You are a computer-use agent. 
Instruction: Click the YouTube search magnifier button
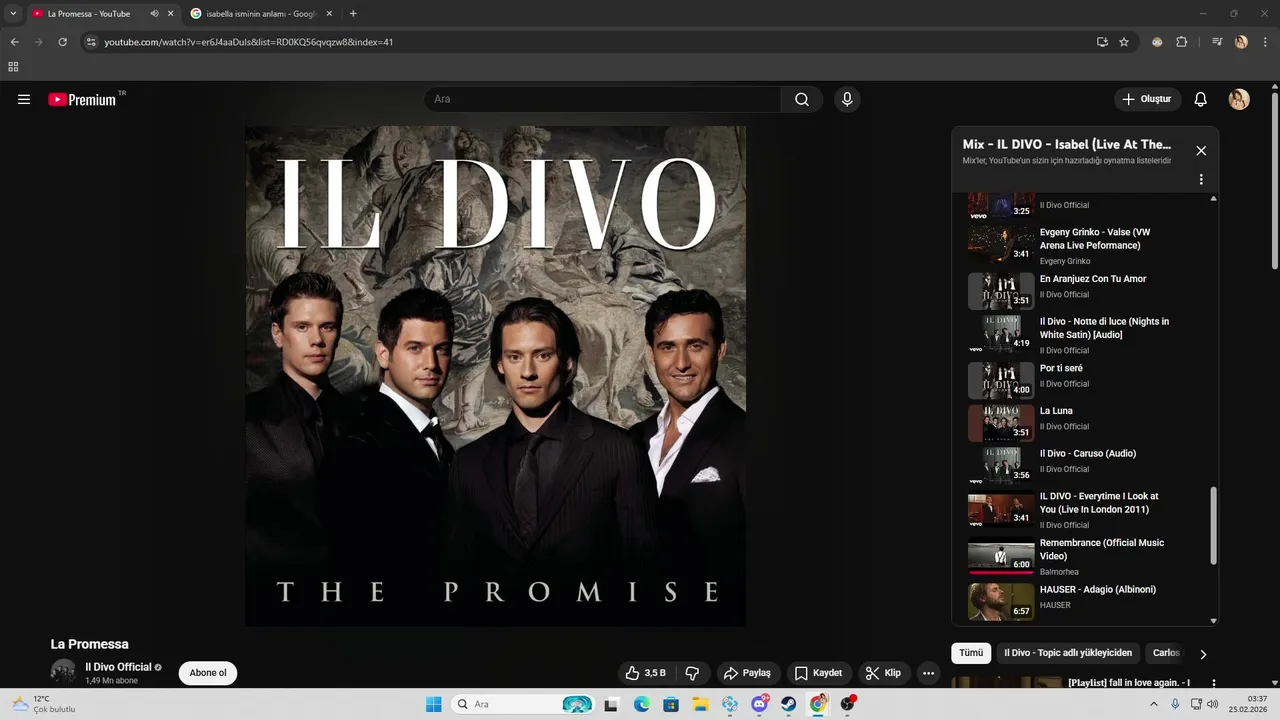pos(802,99)
